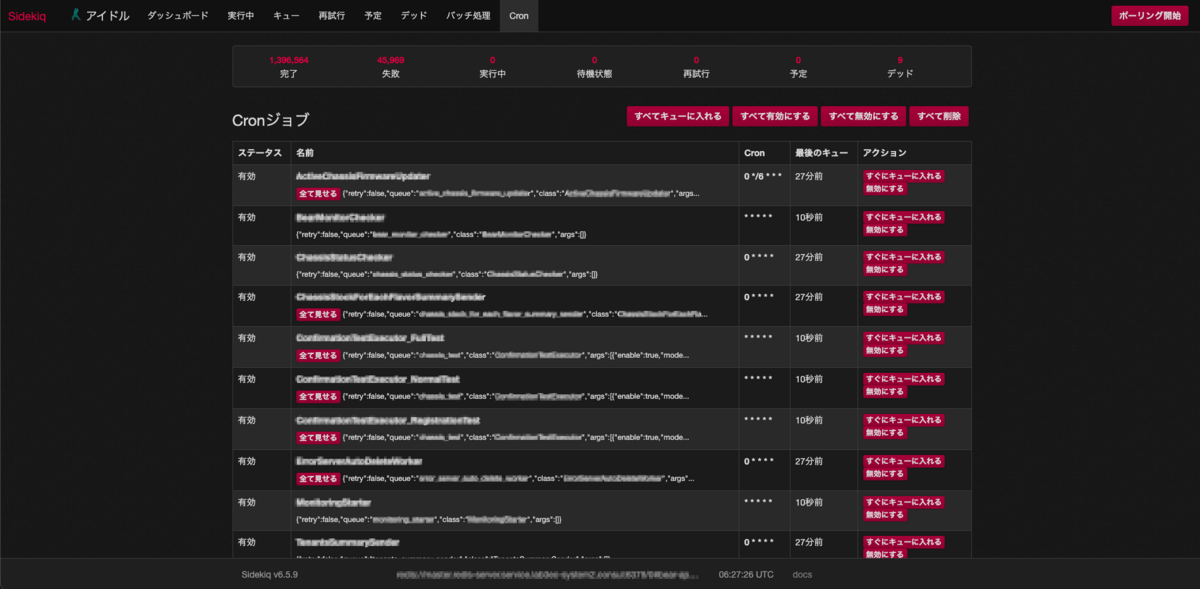The image size is (1200, 589).
Task: Open ChassisStatusChecker job name
Action: pos(343,257)
